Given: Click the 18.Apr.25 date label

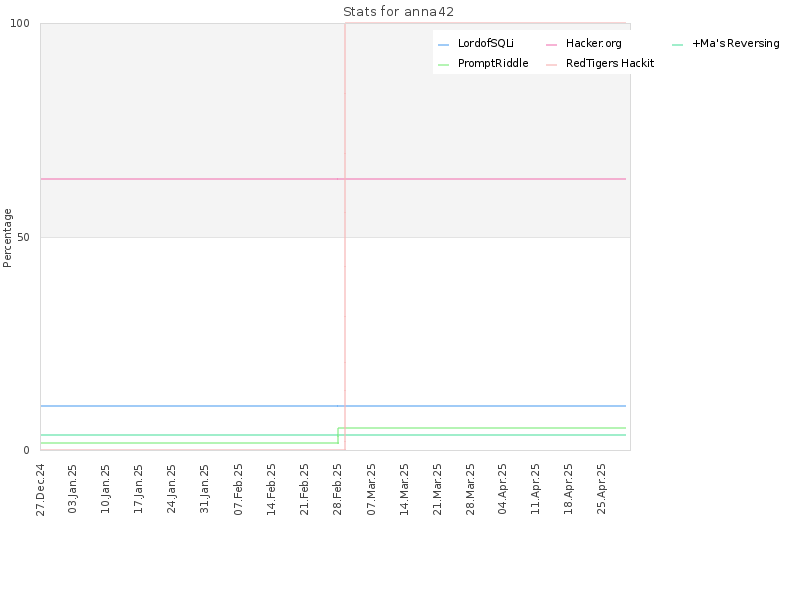Looking at the screenshot, I should tap(568, 489).
